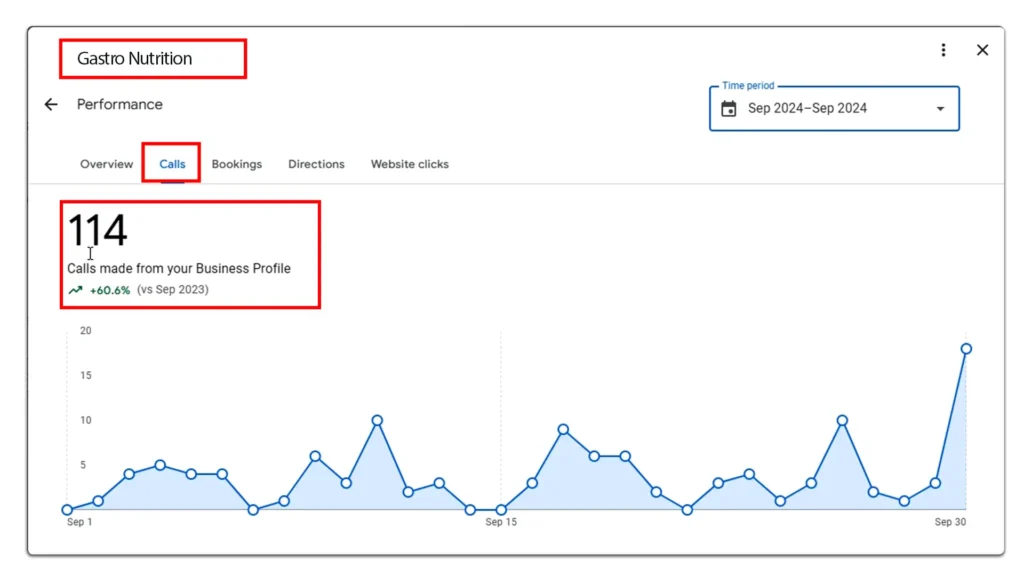Click the green trending-up arrow icon

pyautogui.click(x=75, y=290)
